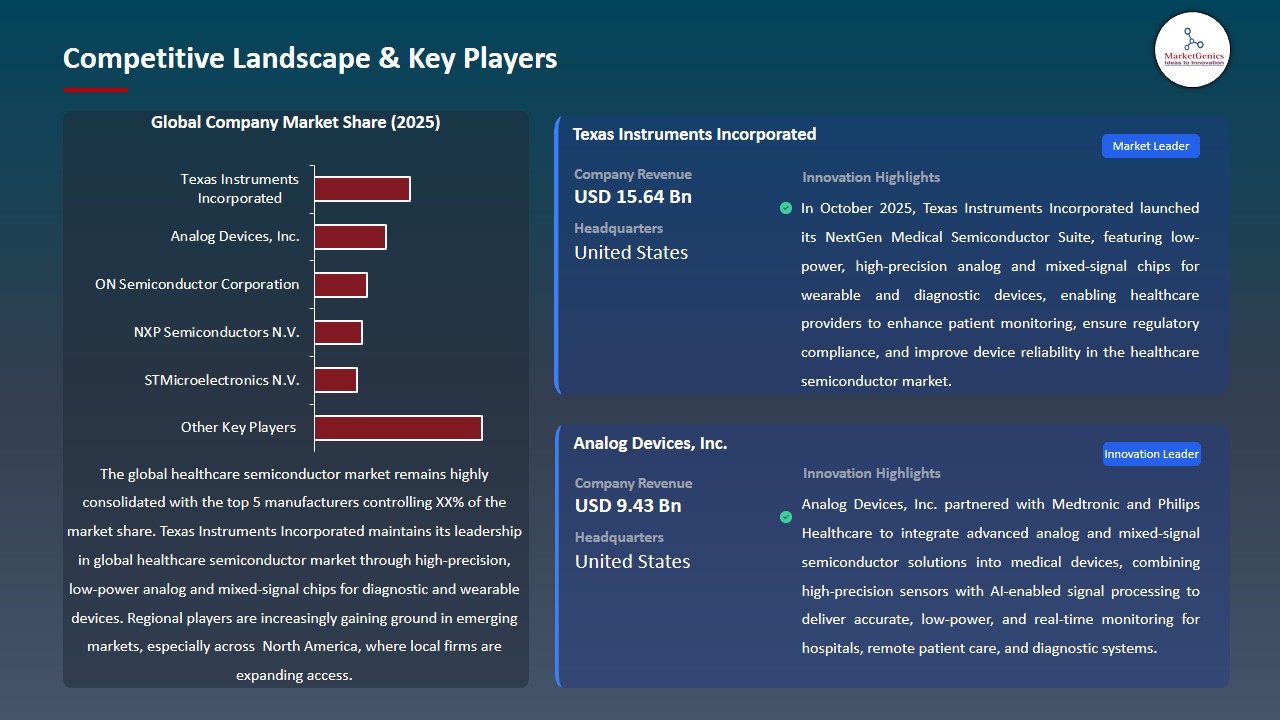Viewport: 1280px width, 720px height.
Task: Select the Other Key Players bar
Action: click(398, 427)
